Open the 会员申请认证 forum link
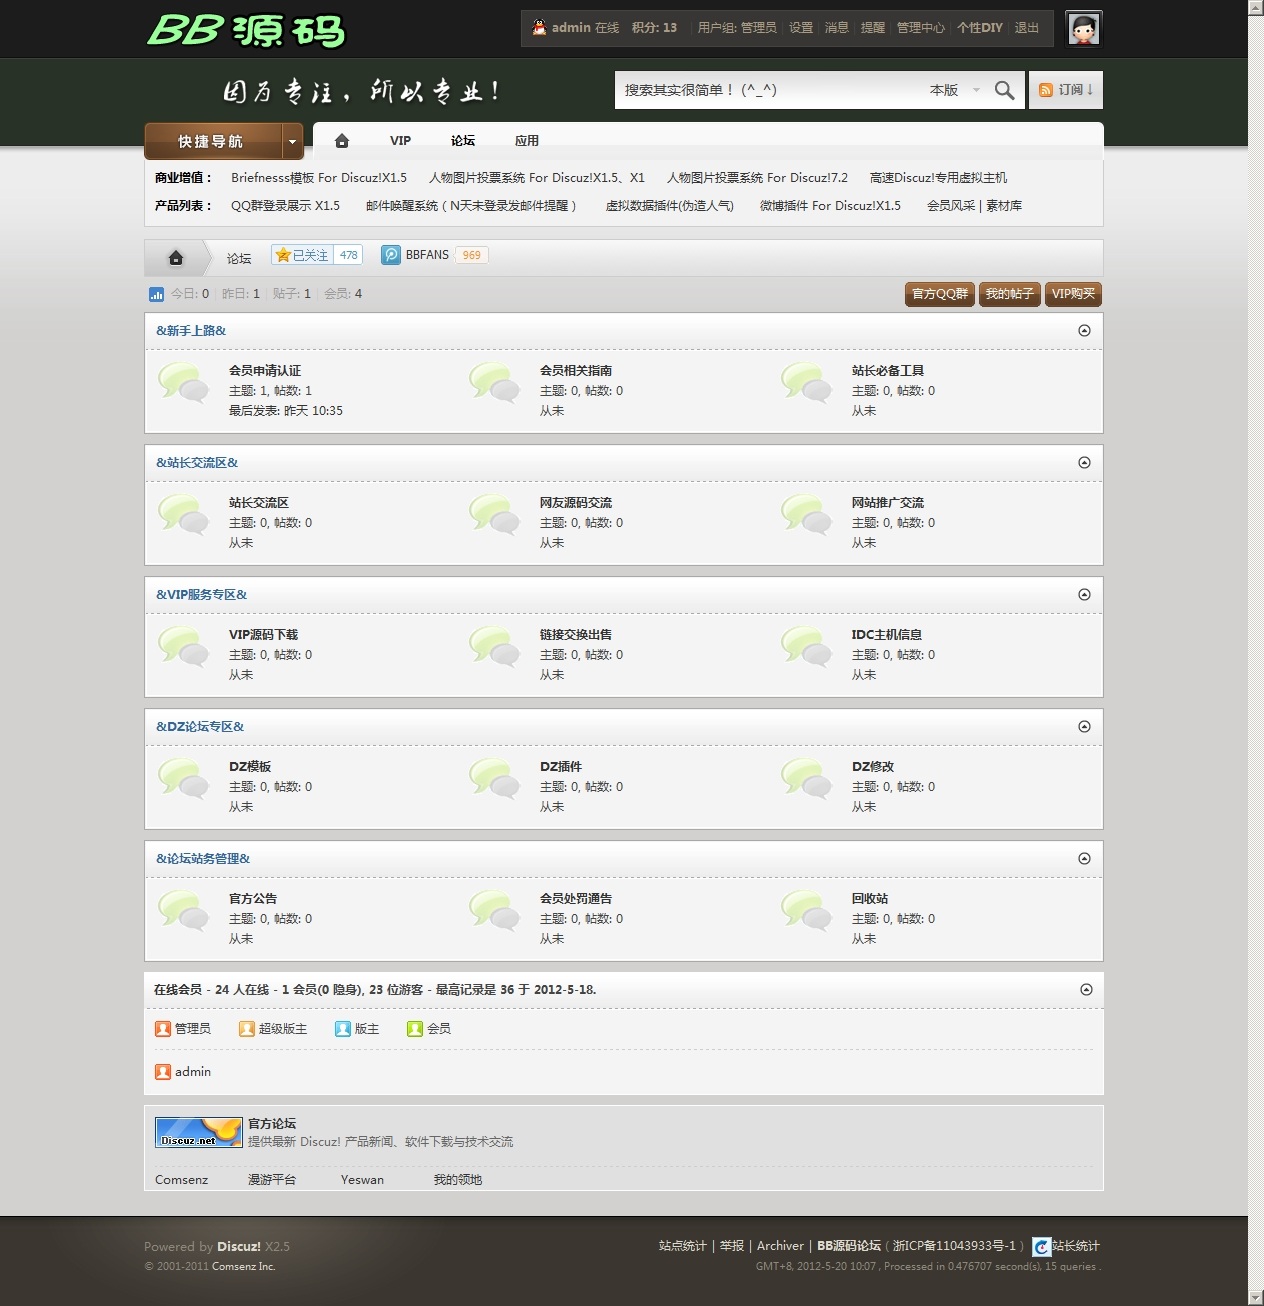This screenshot has height=1306, width=1264. pyautogui.click(x=265, y=371)
